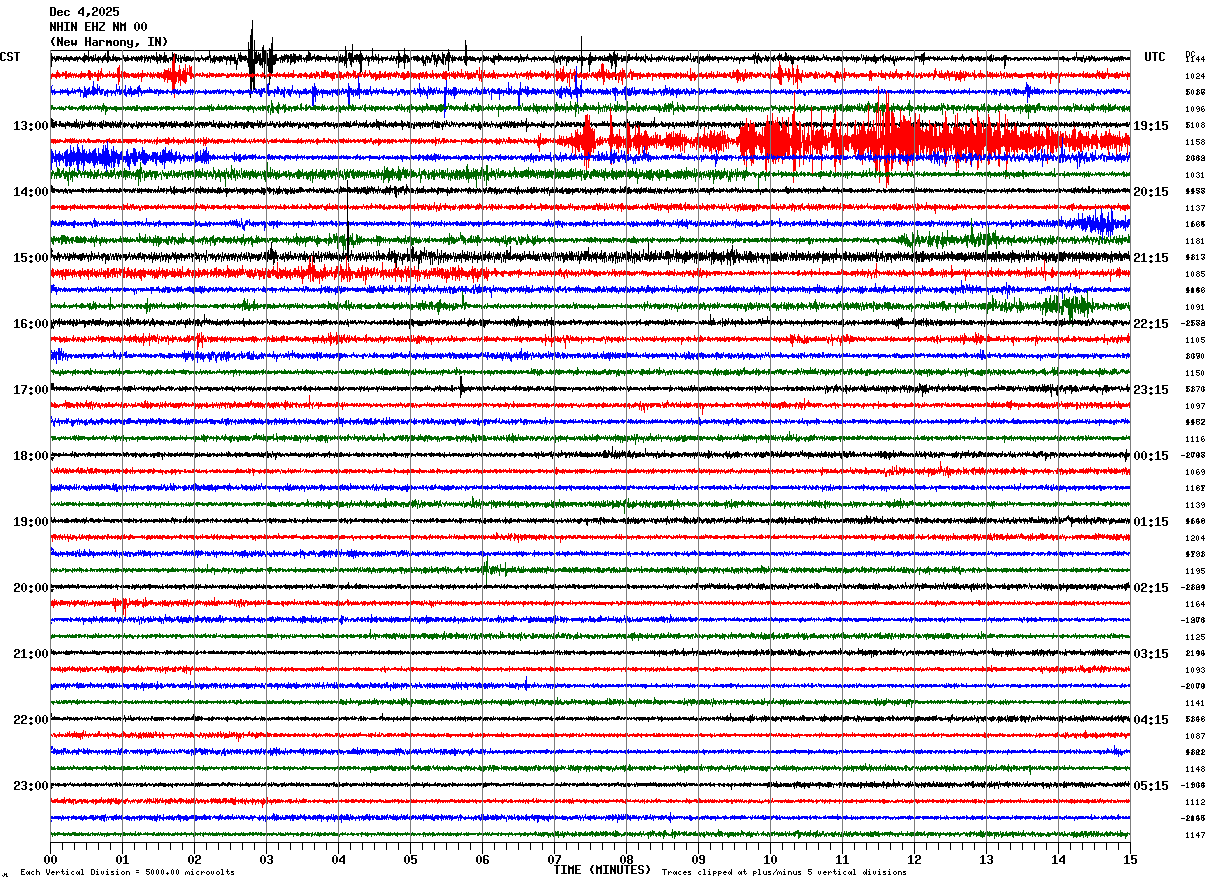Select the 23:00 CST time label
This screenshot has height=886, width=1210.
pyautogui.click(x=30, y=786)
